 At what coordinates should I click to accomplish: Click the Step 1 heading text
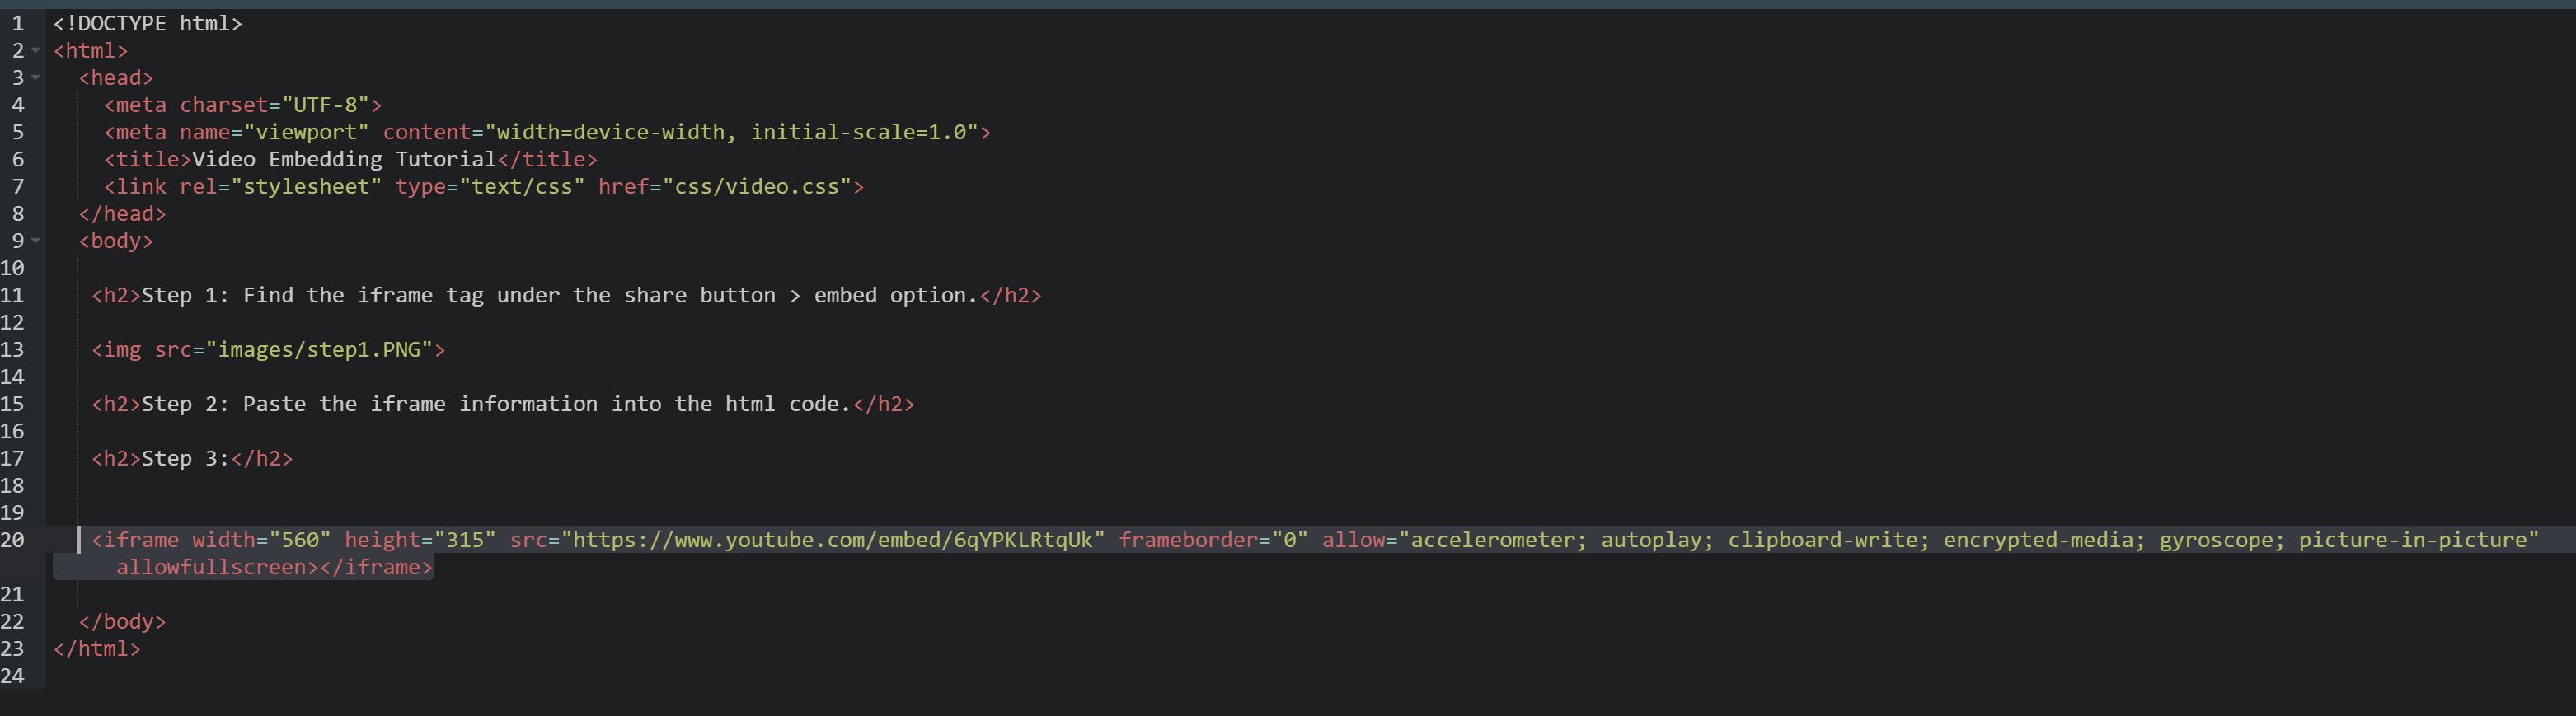[560, 295]
